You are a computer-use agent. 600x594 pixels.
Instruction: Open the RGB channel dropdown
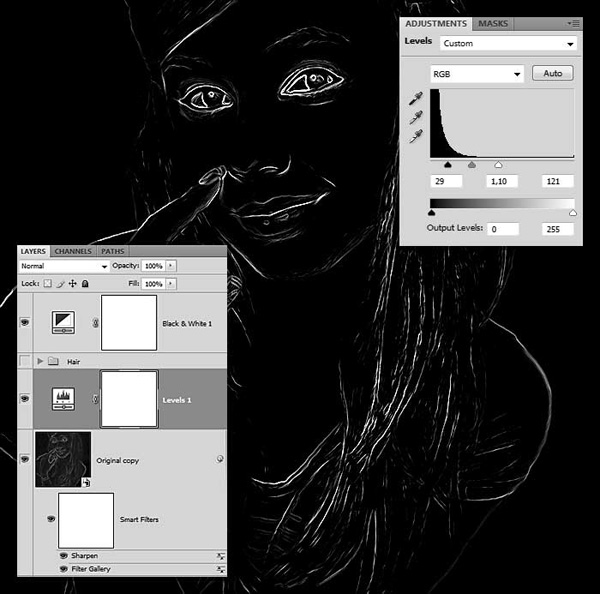pyautogui.click(x=476, y=74)
